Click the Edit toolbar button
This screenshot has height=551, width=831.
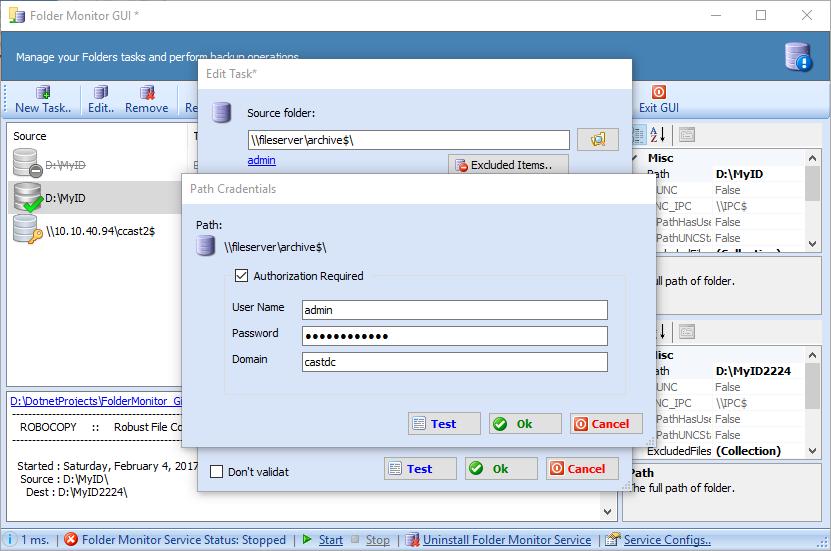(x=101, y=99)
